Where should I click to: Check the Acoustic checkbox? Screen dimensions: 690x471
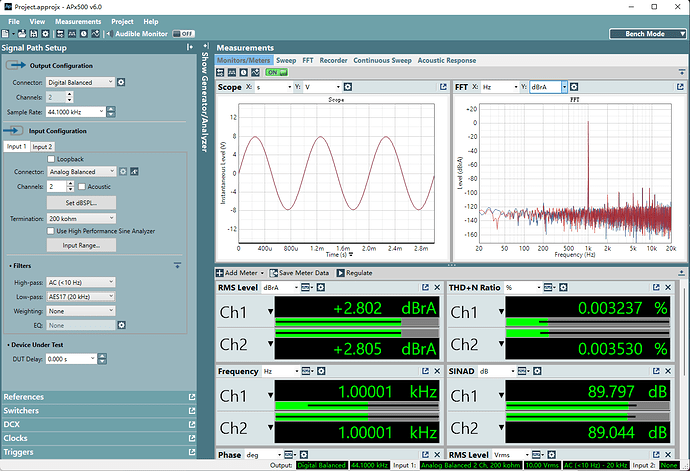[x=82, y=187]
